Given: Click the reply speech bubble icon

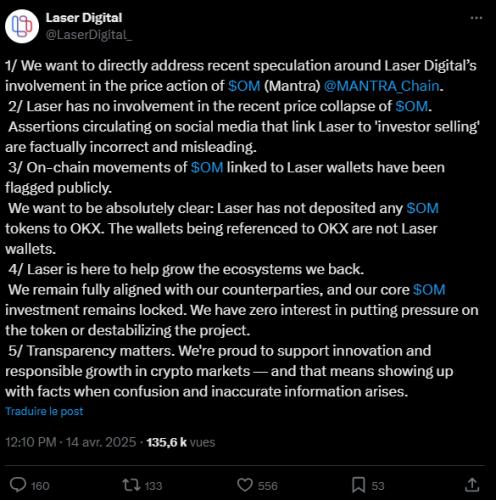Looking at the screenshot, I should (18, 485).
